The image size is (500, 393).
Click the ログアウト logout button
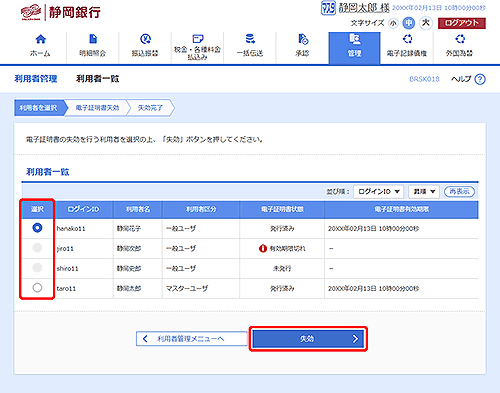(462, 23)
